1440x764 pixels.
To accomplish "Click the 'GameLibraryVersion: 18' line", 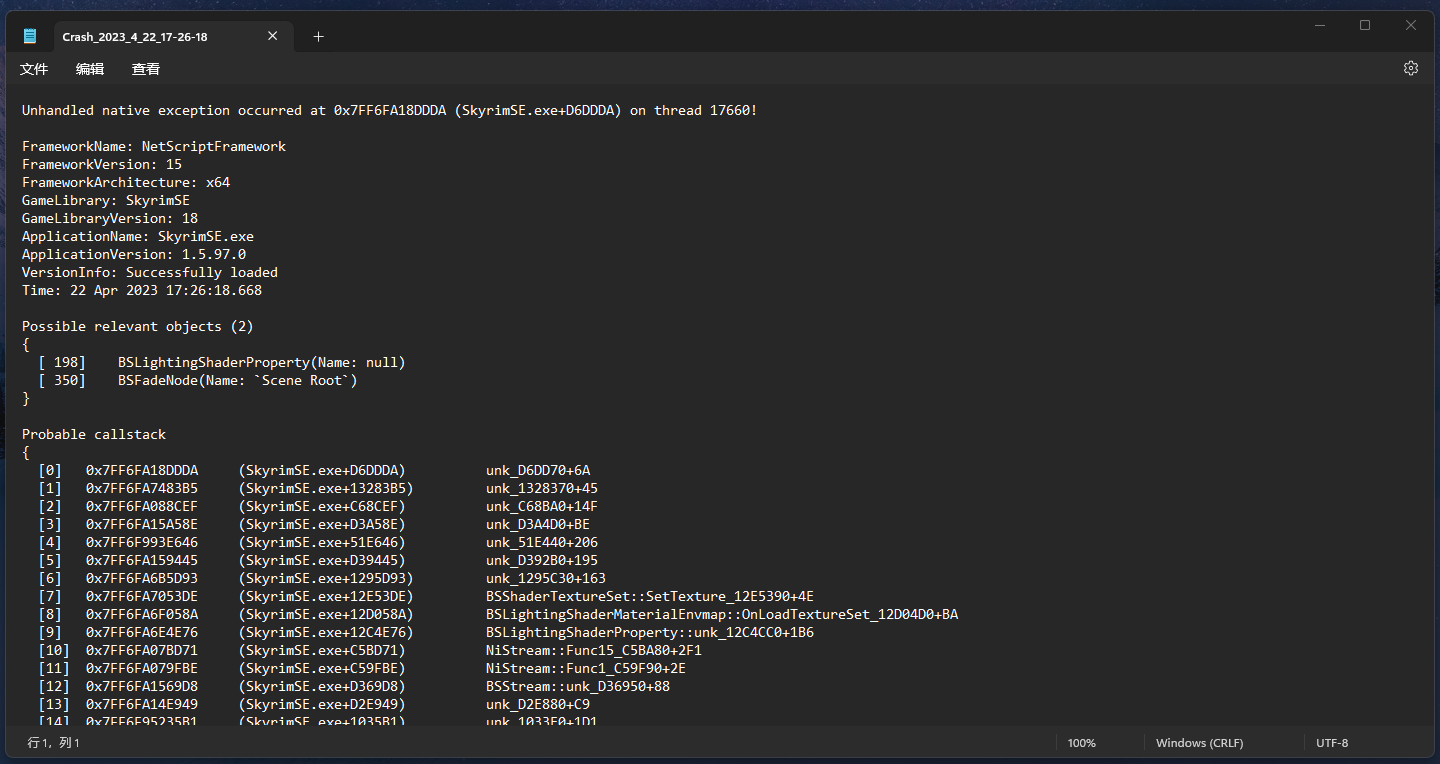I will coord(110,218).
